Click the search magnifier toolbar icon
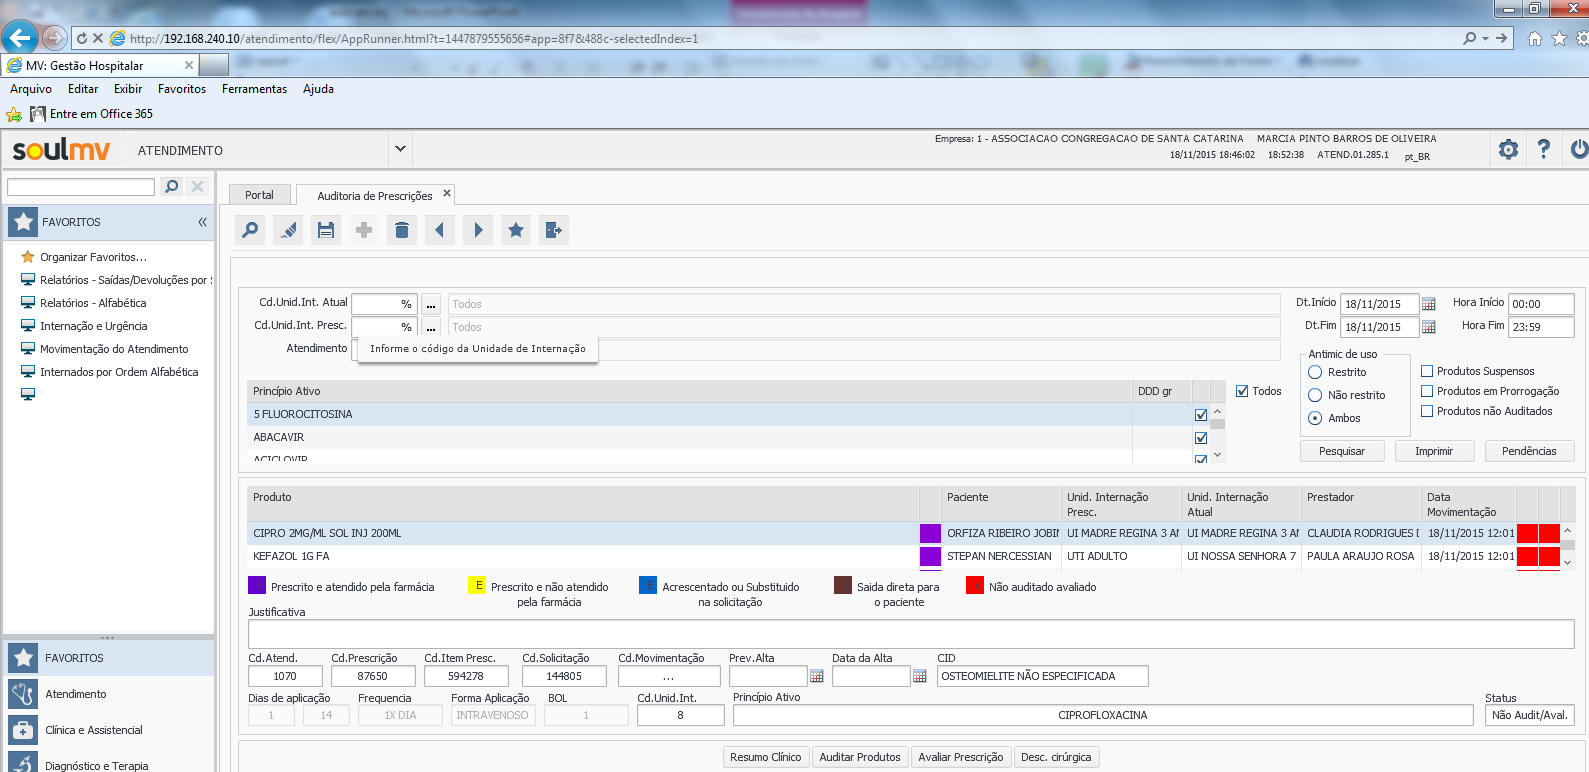Image resolution: width=1589 pixels, height=772 pixels. (x=250, y=230)
